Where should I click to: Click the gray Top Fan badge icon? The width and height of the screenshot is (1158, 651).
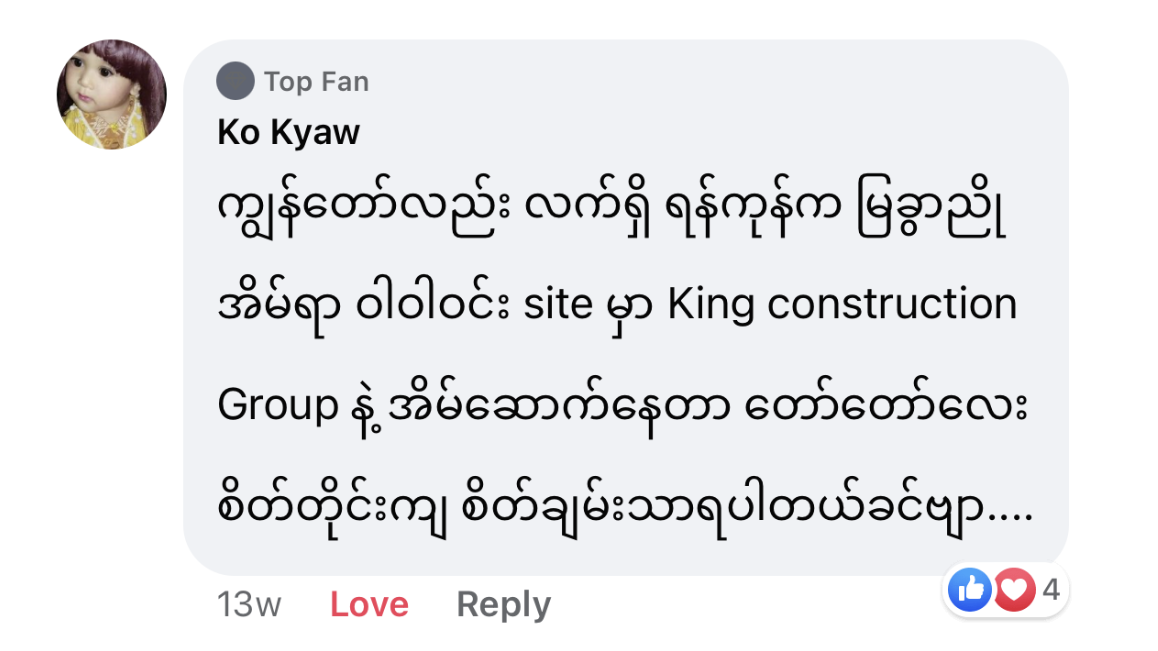[x=235, y=81]
